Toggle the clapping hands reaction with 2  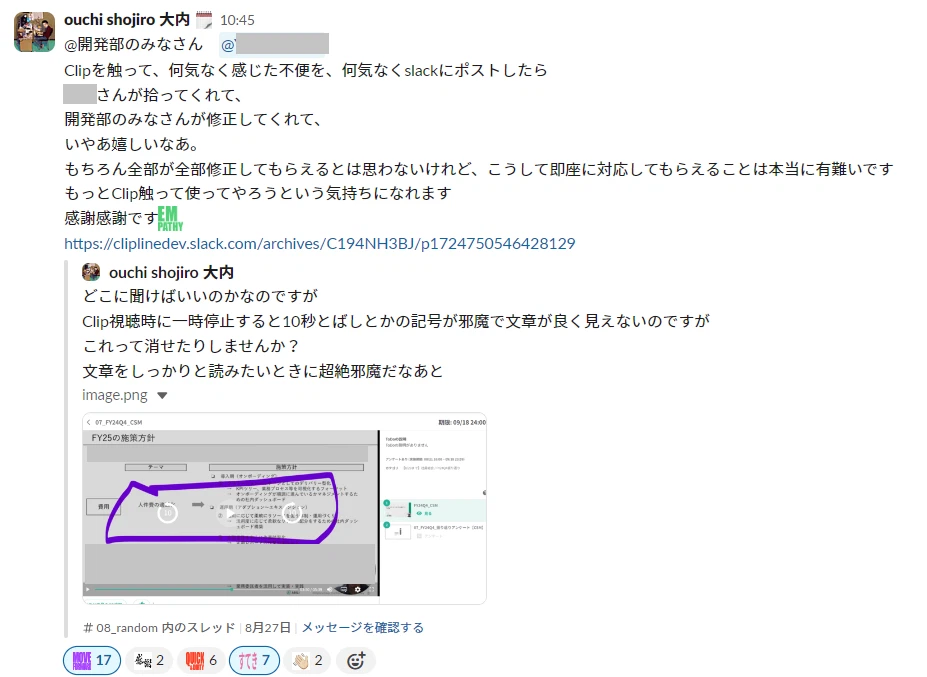click(307, 660)
